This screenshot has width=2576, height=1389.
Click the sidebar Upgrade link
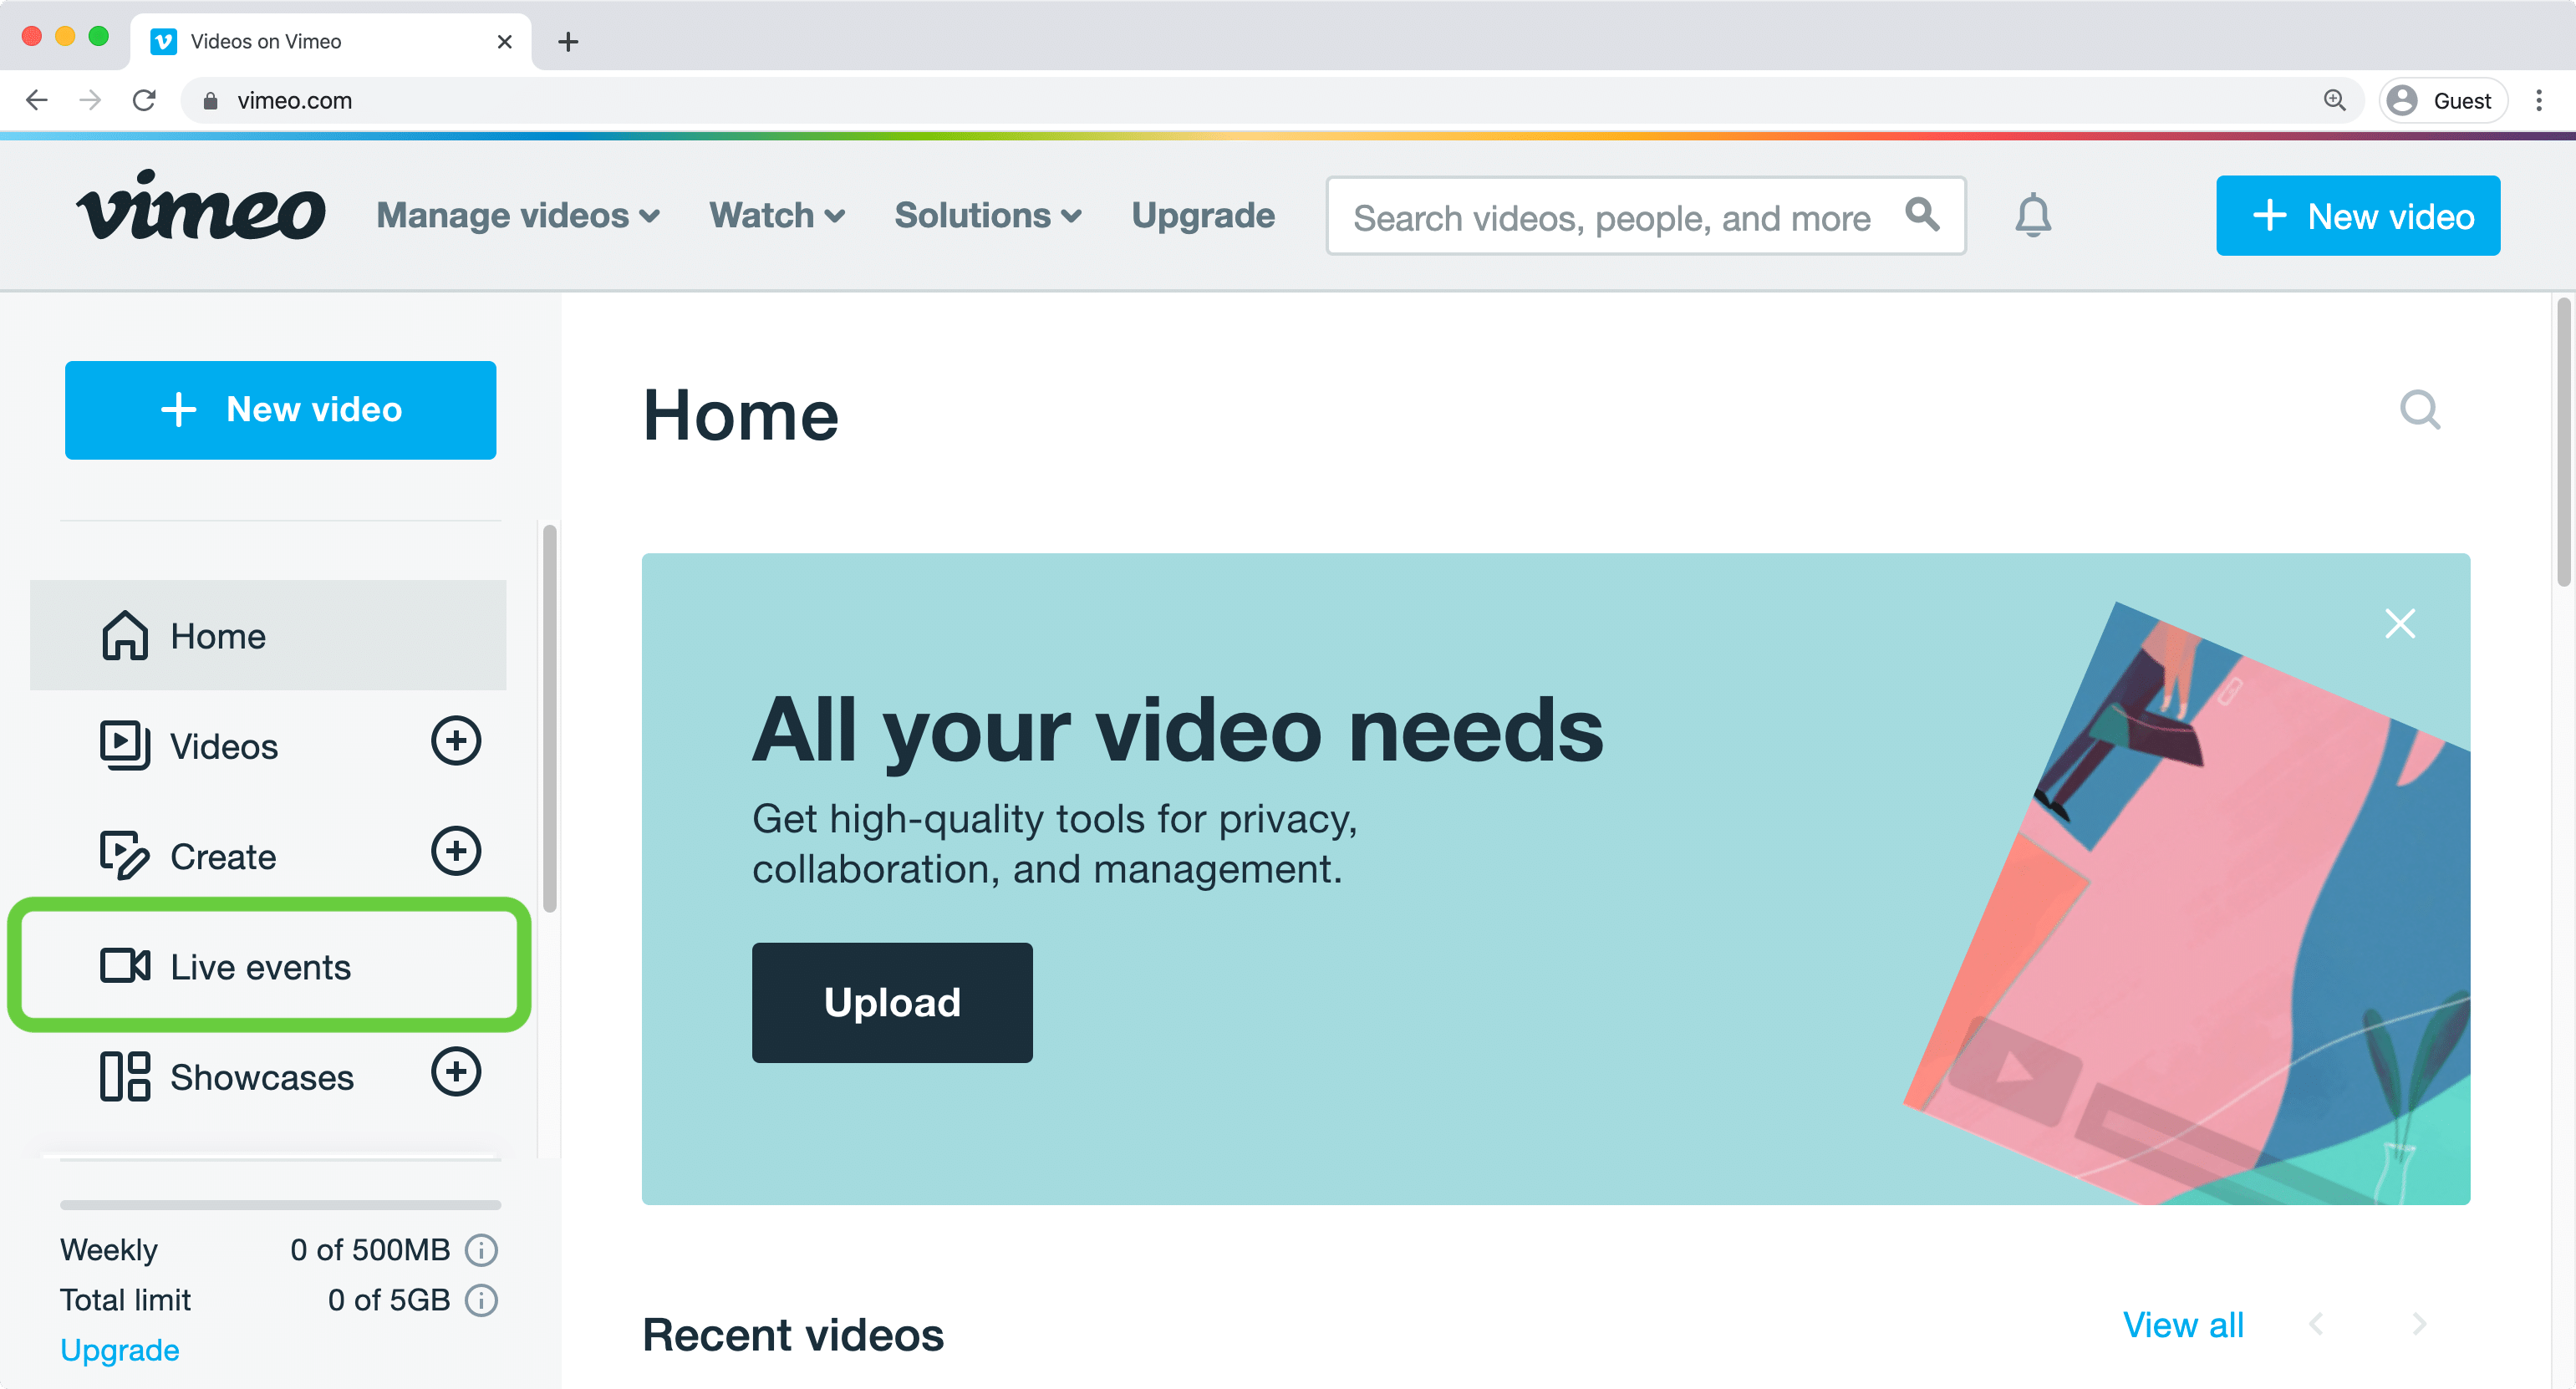(120, 1350)
